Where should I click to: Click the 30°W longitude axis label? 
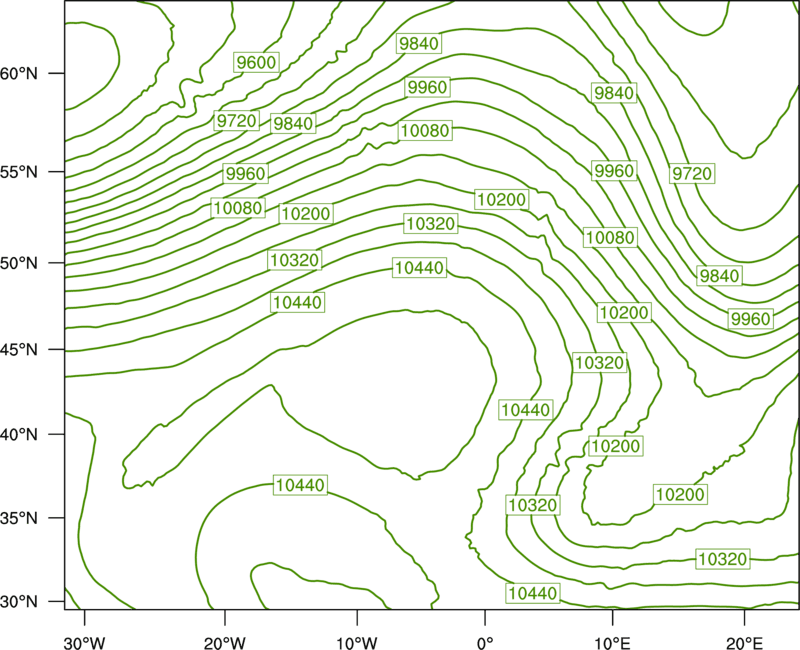pos(84,643)
